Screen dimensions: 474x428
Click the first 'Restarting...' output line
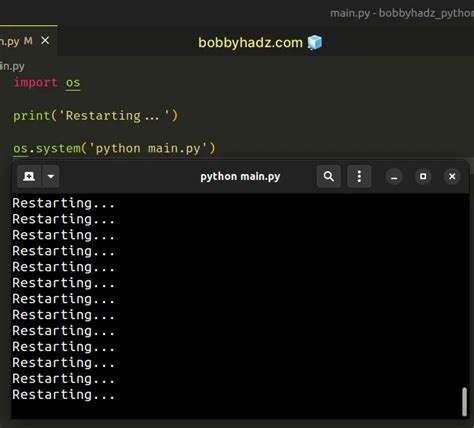(63, 203)
